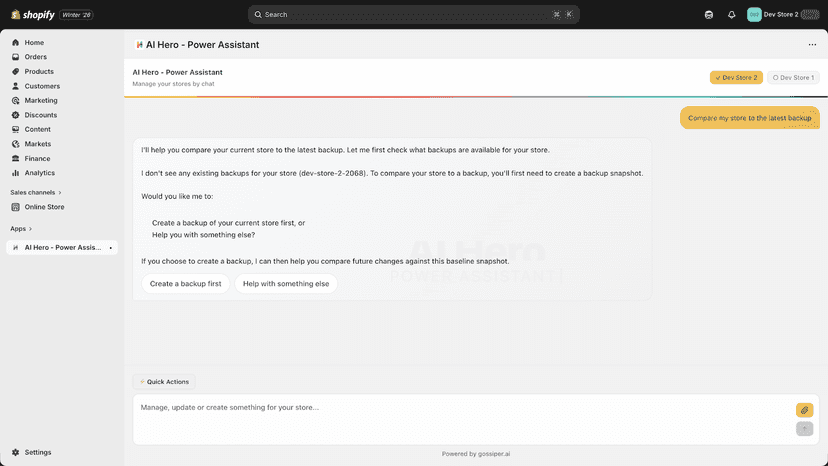Screen dimensions: 828x466
Task: Click the Orders inbox icon
Action: point(15,57)
